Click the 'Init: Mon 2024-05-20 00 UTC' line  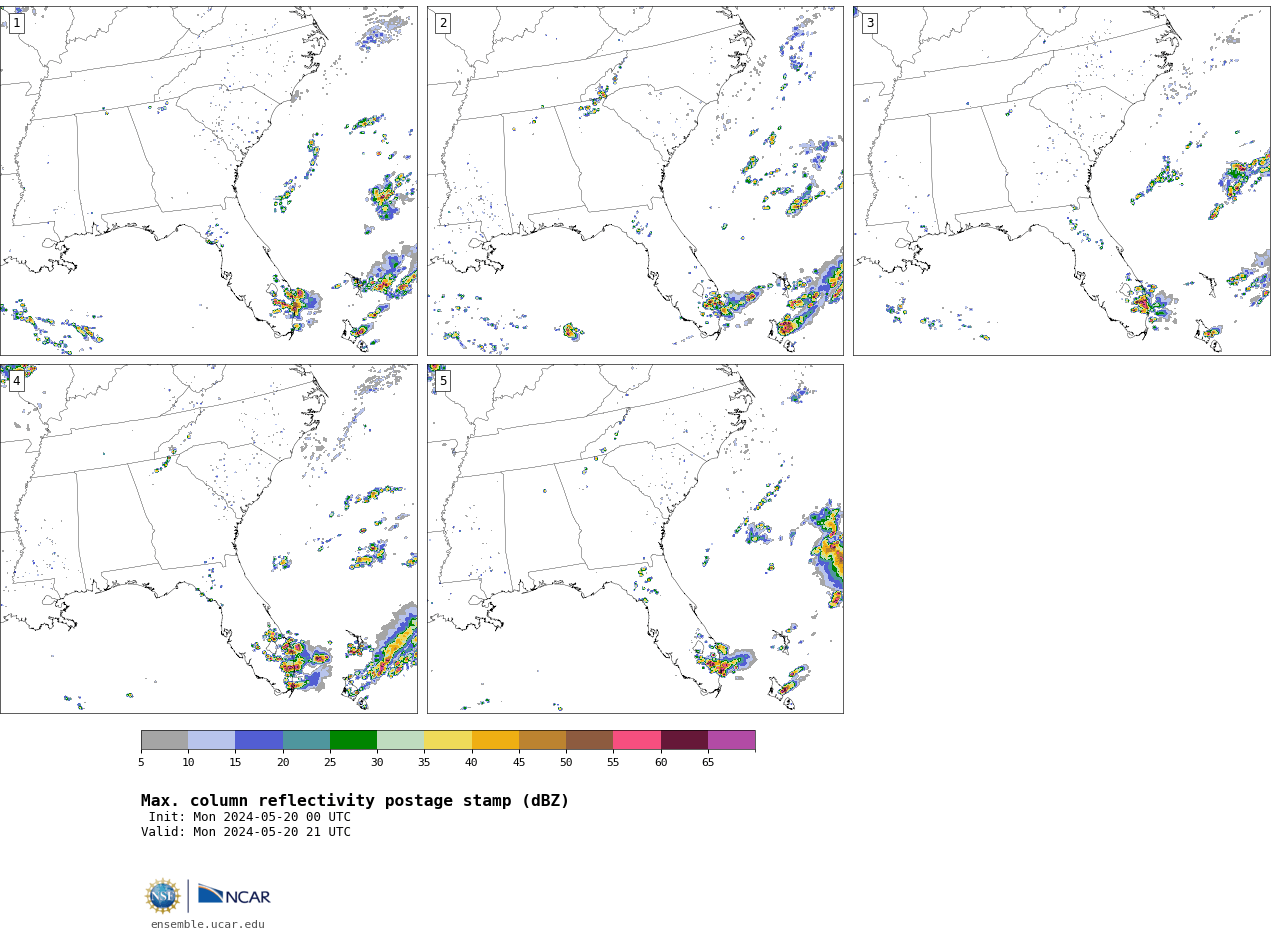(250, 817)
